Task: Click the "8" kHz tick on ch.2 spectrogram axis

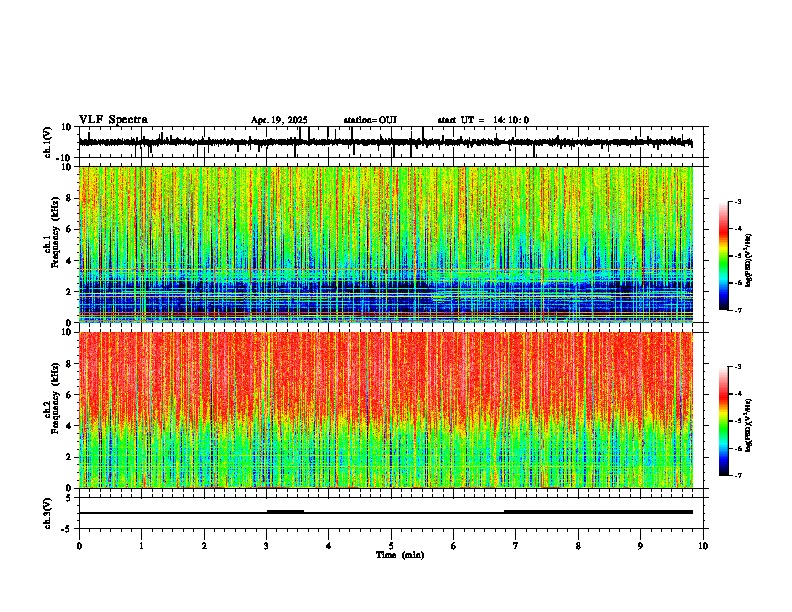Action: point(69,364)
